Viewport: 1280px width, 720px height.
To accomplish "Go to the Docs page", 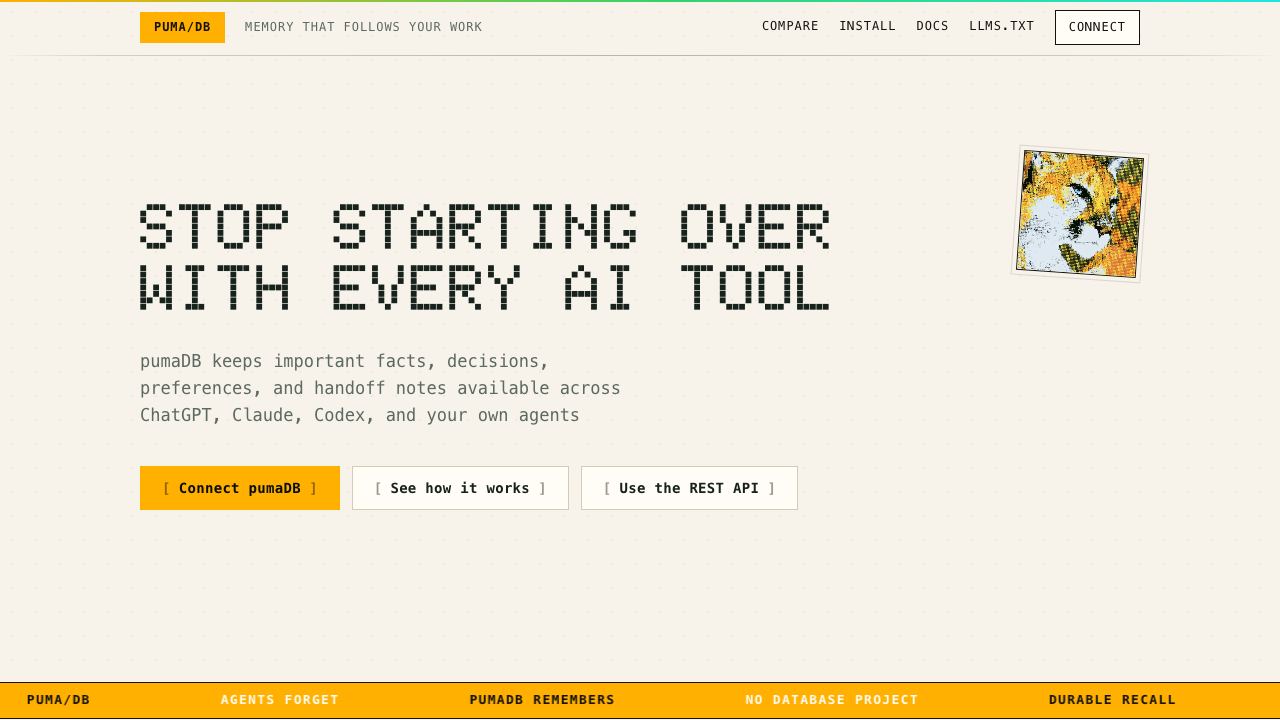I will click(932, 26).
